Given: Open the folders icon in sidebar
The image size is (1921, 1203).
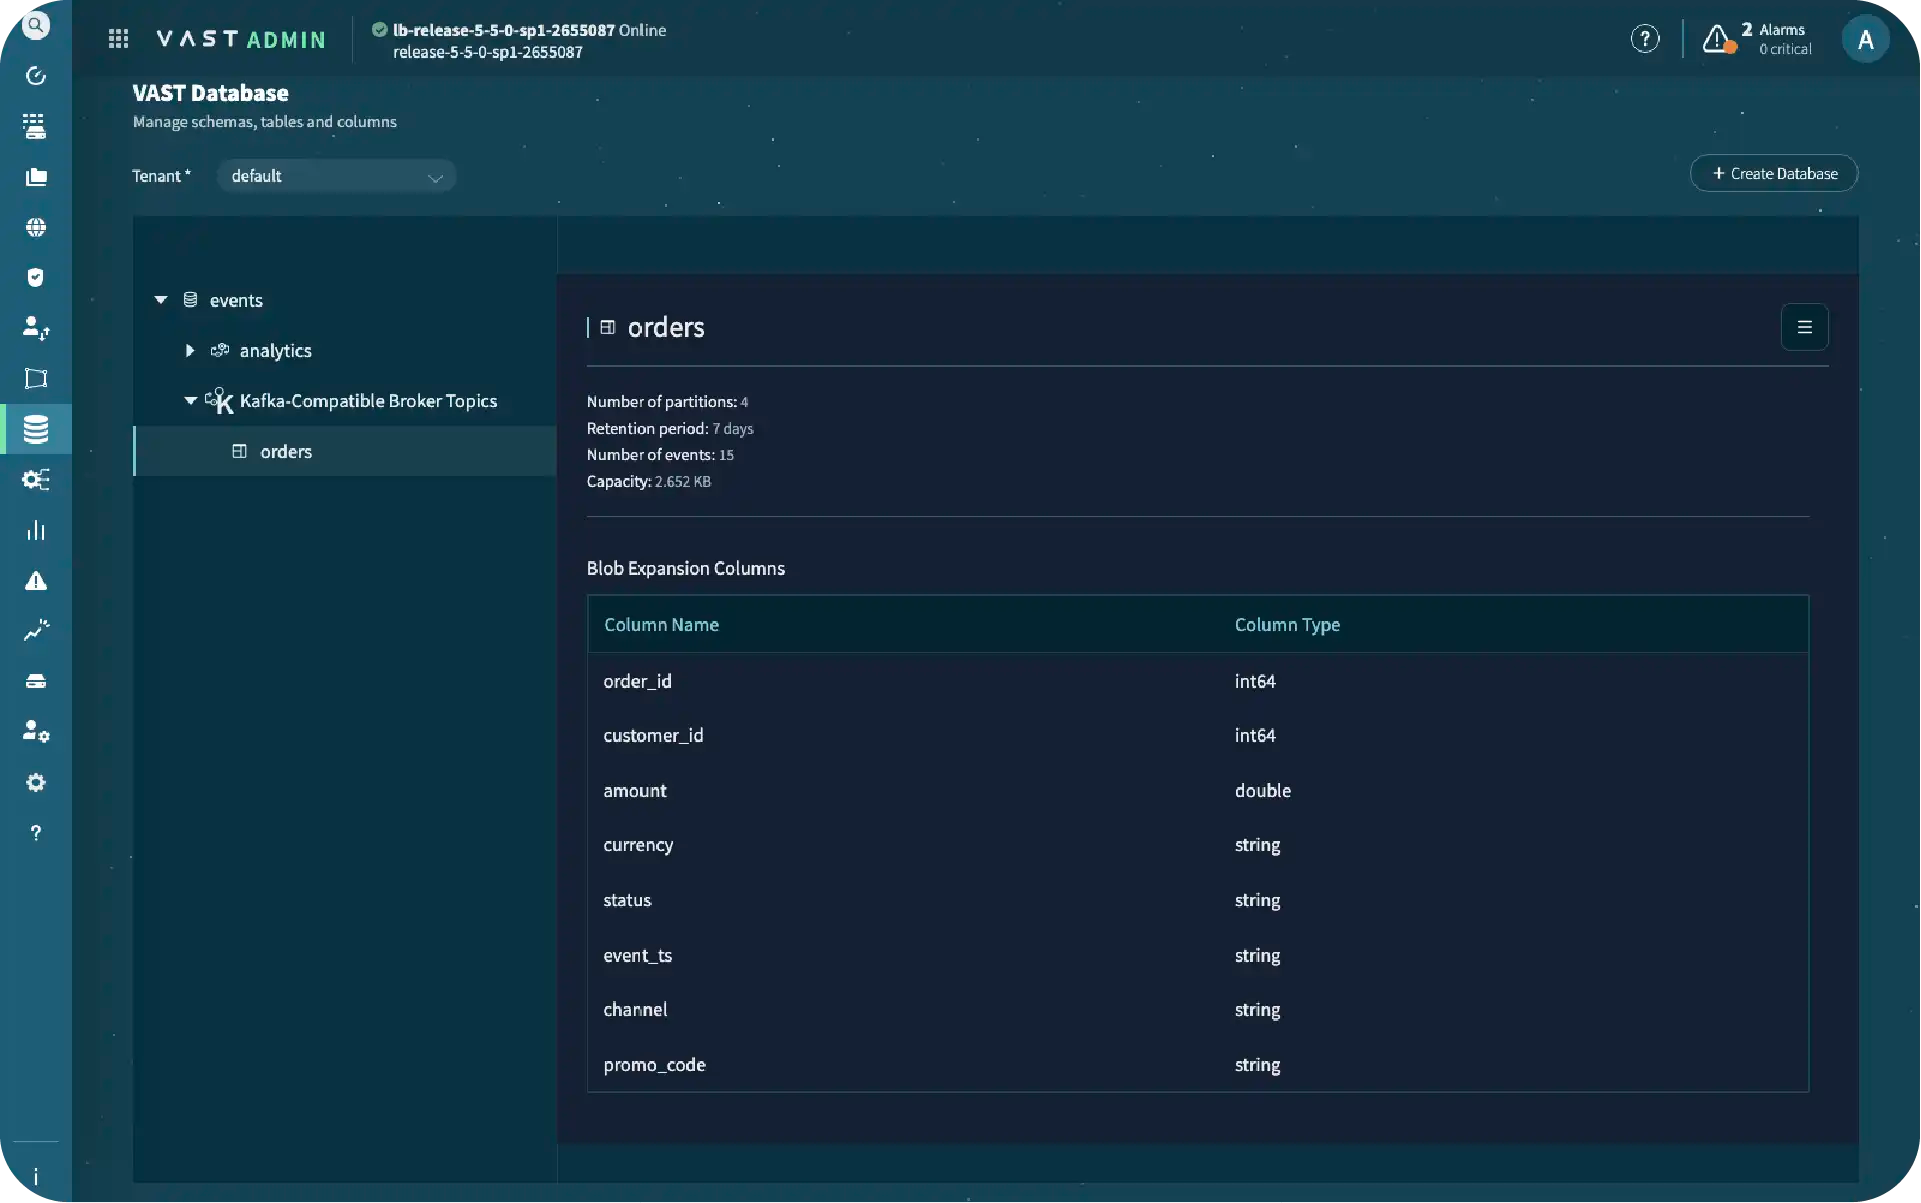Looking at the screenshot, I should click(36, 177).
